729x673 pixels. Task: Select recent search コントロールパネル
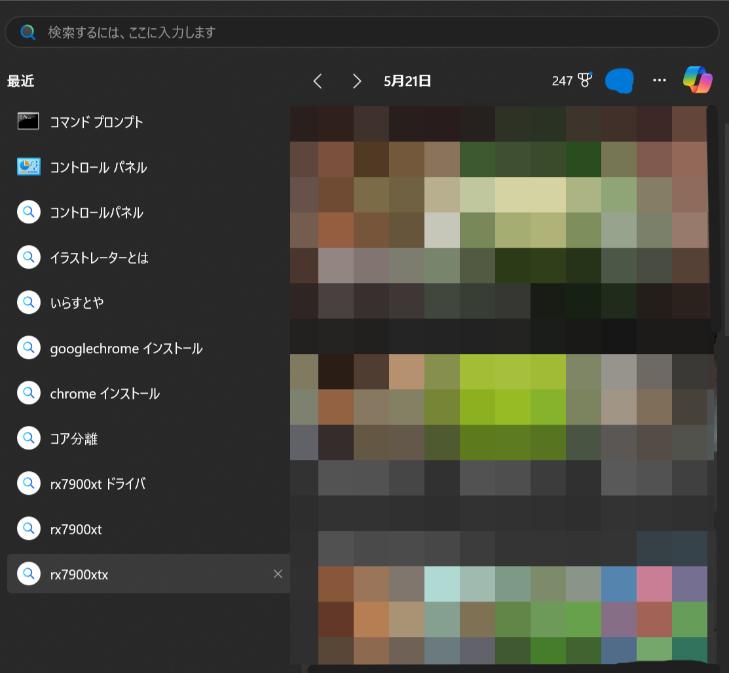148,212
